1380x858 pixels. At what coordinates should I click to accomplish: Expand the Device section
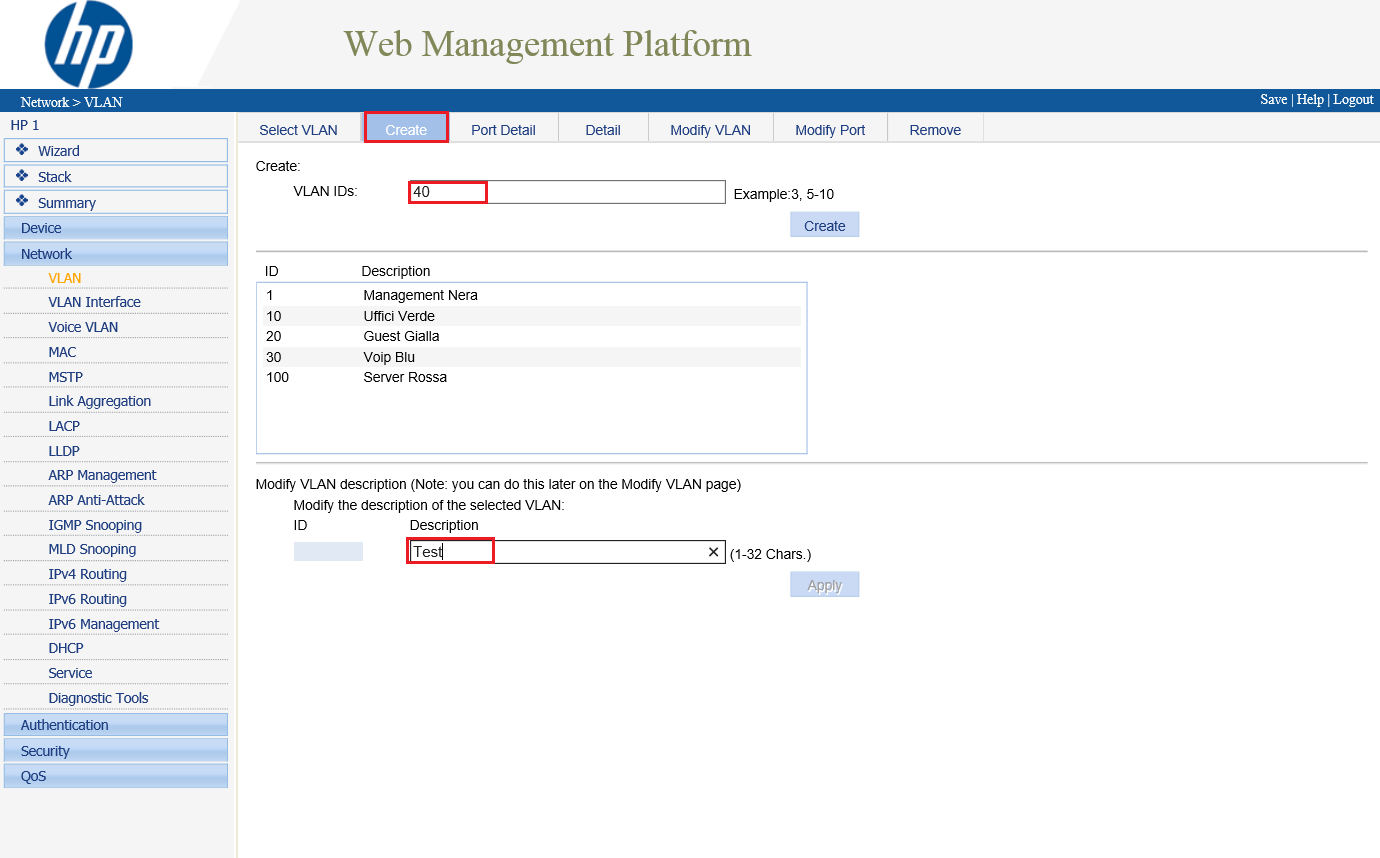(x=116, y=228)
